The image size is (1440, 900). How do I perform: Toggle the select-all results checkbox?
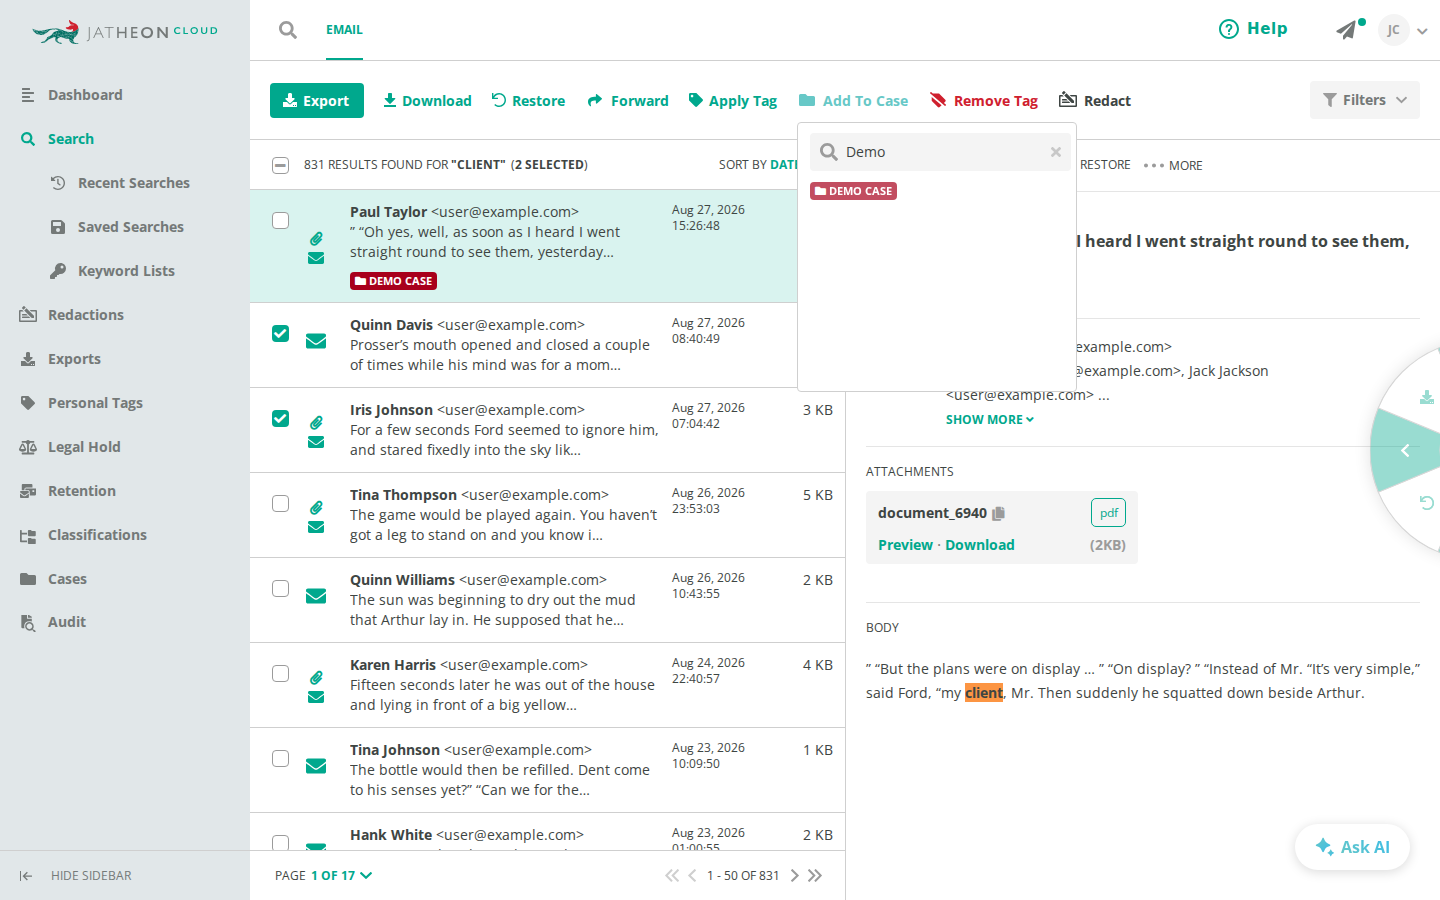tap(281, 165)
